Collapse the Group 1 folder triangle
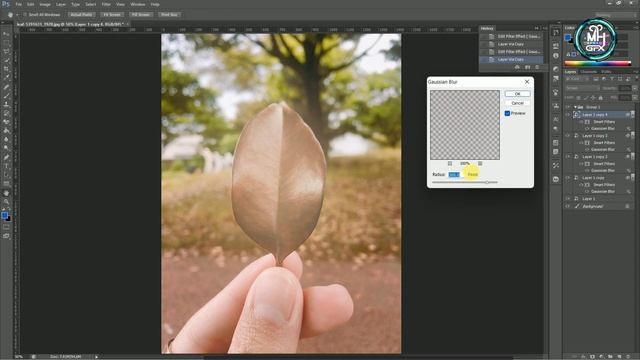Screen dimensions: 640x360 point(575,107)
